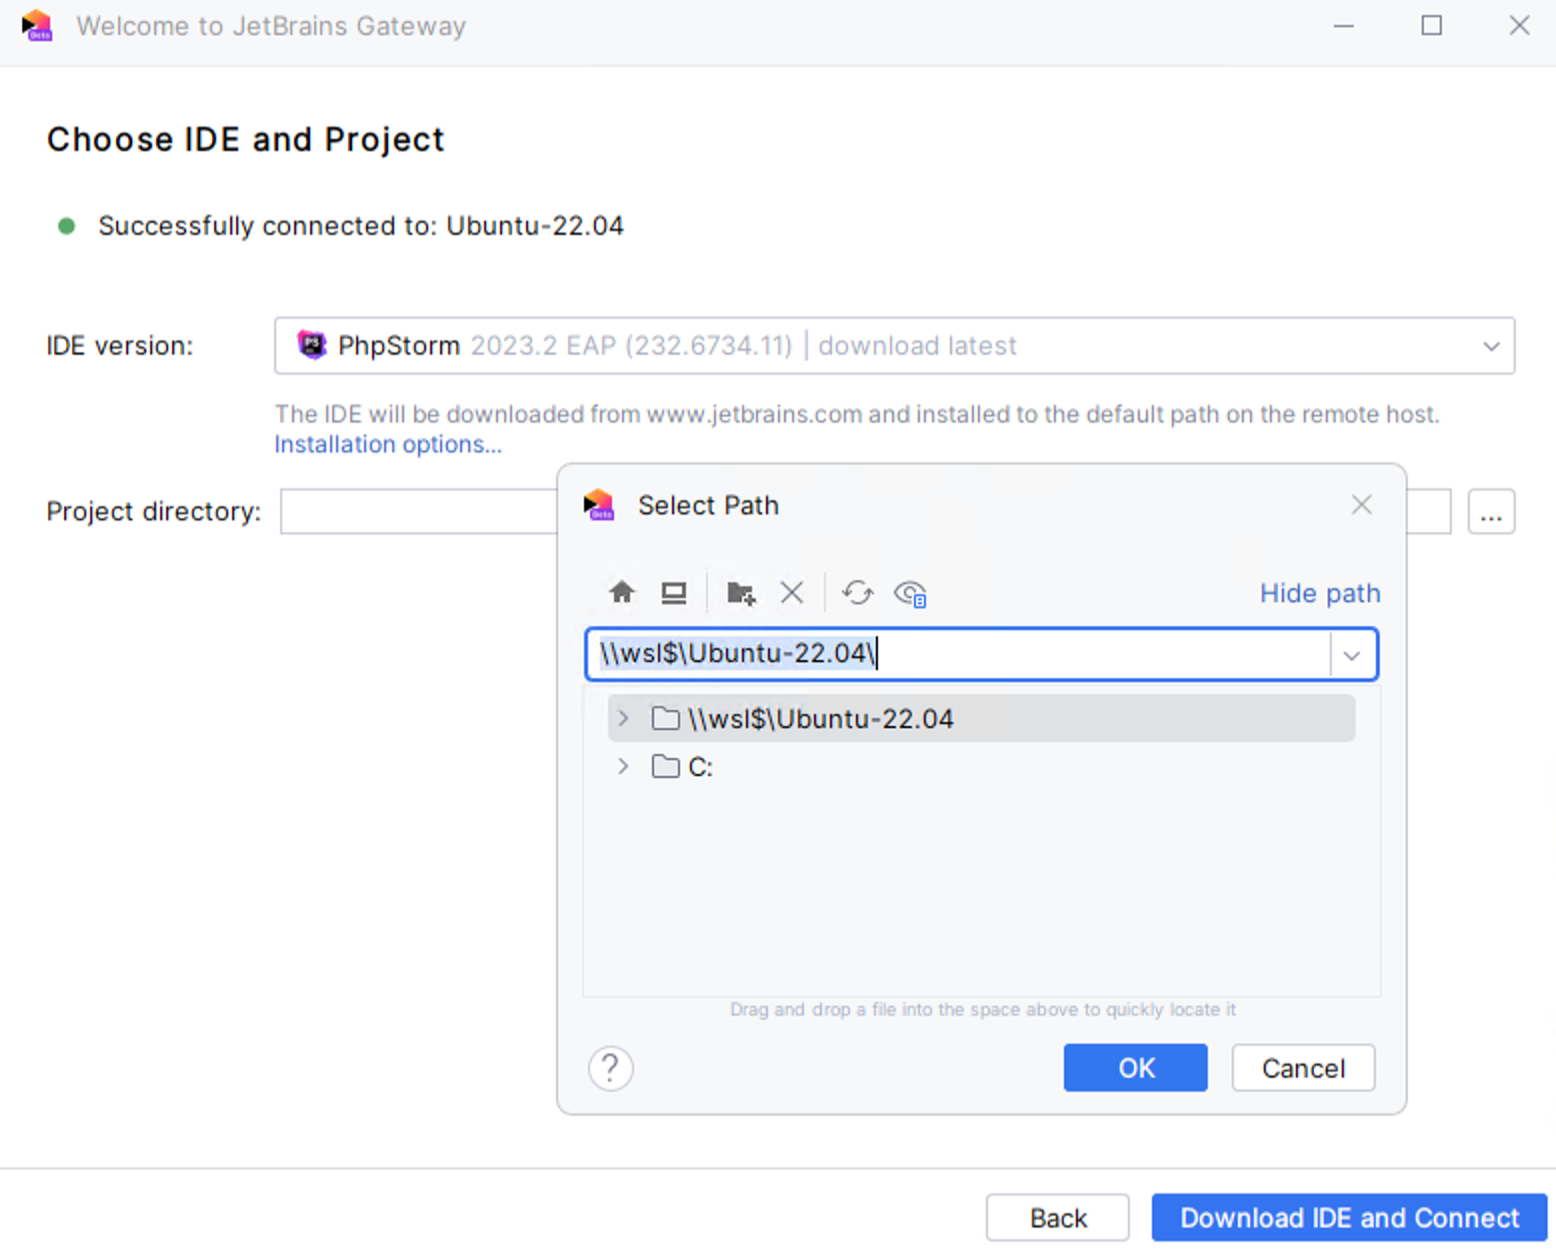Refresh the file listing
The height and width of the screenshot is (1250, 1556).
coord(857,592)
